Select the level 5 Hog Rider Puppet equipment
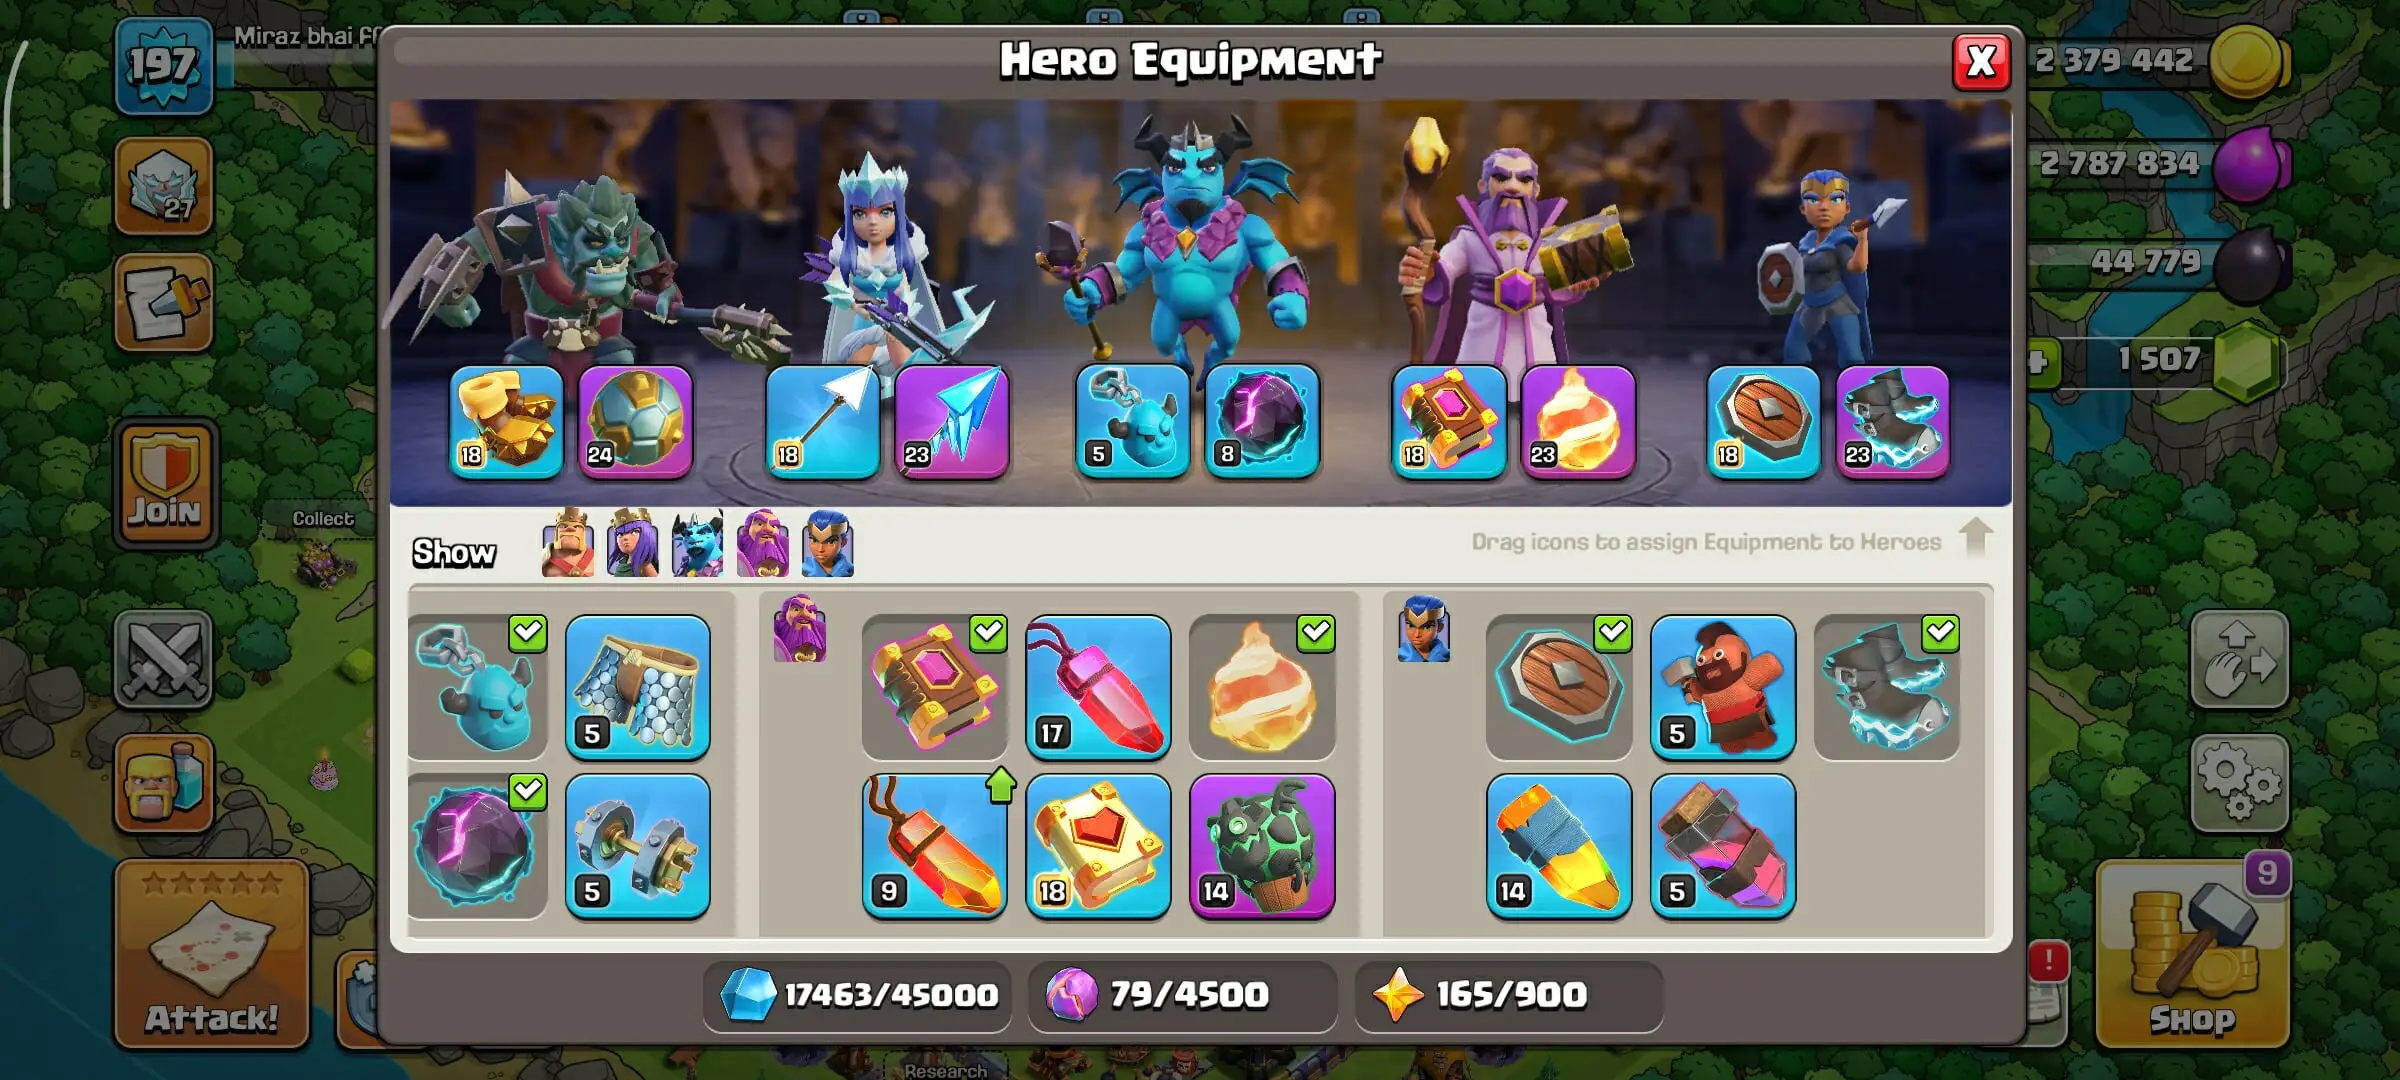2400x1080 pixels. [1722, 687]
